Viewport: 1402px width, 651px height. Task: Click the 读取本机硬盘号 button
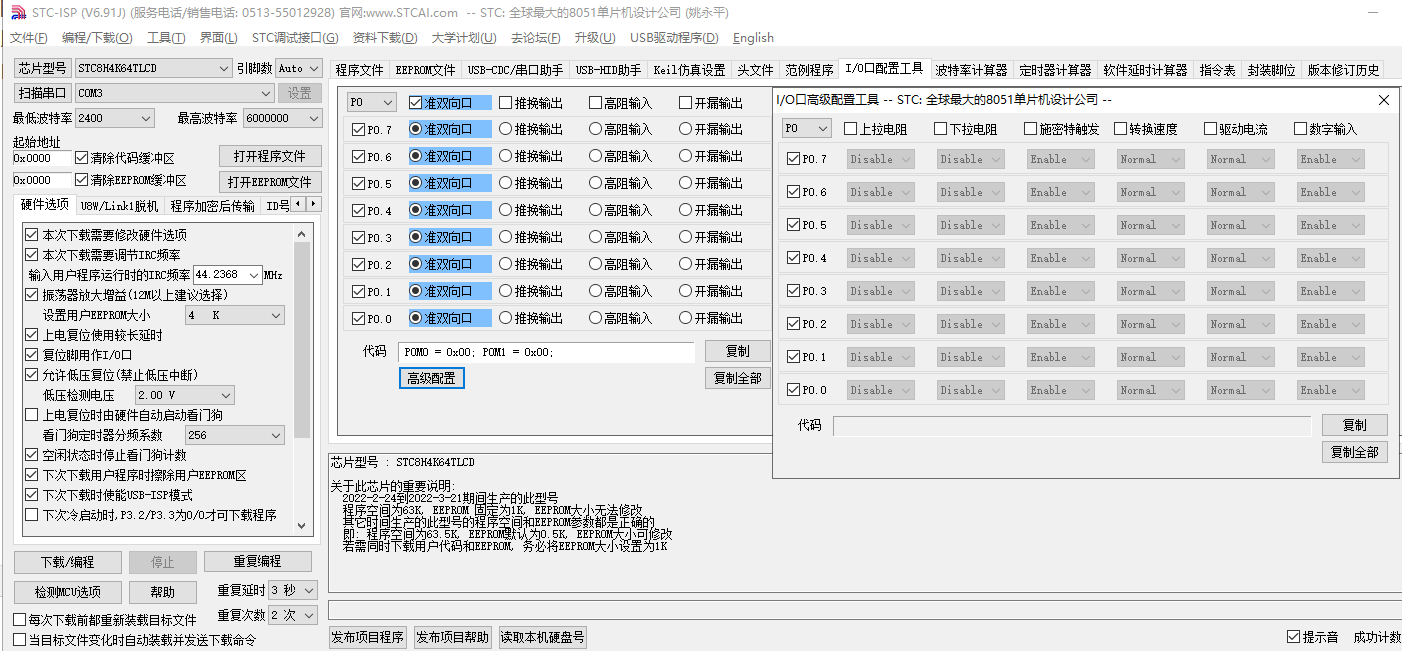pyautogui.click(x=542, y=637)
